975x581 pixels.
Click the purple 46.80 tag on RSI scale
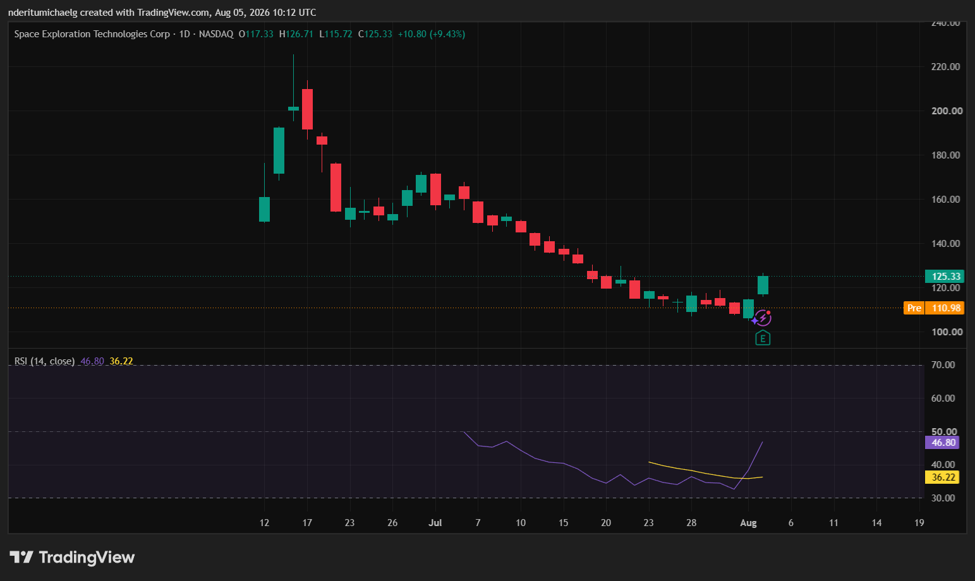coord(943,443)
